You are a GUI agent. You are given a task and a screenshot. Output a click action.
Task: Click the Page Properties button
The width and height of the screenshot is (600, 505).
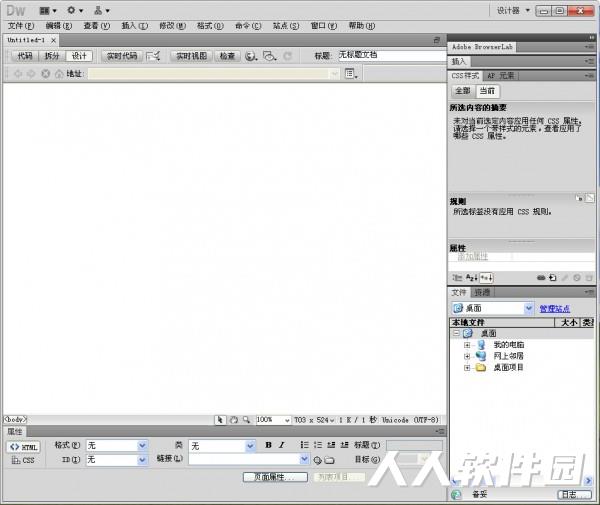coord(275,477)
